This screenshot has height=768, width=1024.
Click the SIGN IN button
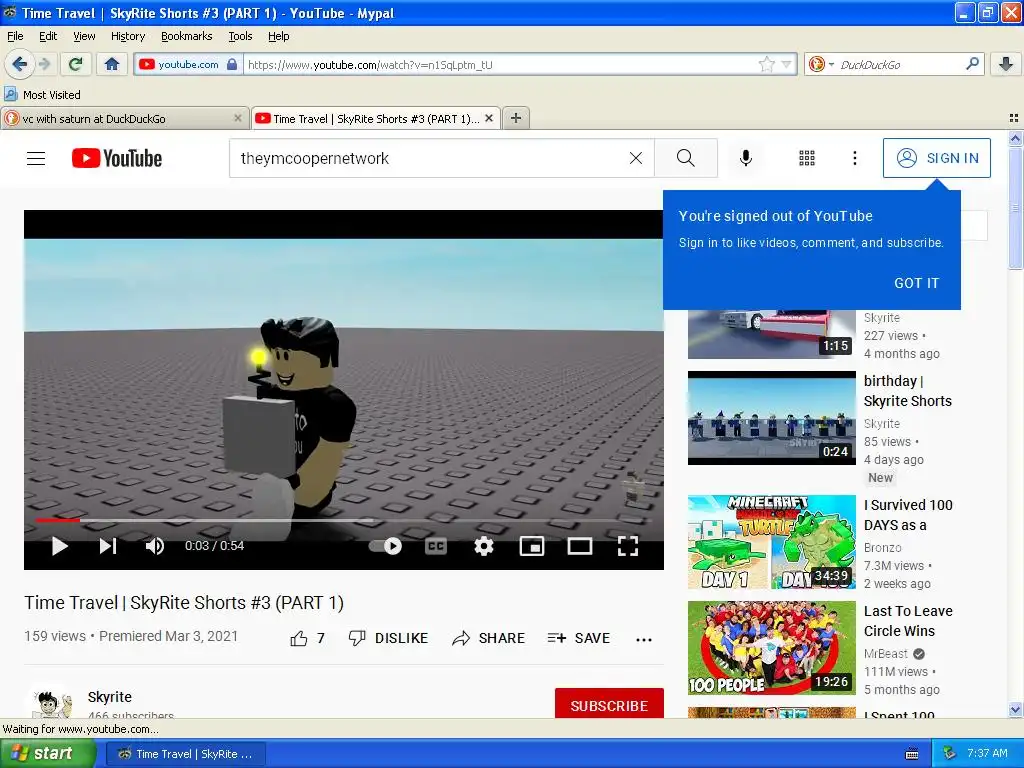tap(936, 158)
